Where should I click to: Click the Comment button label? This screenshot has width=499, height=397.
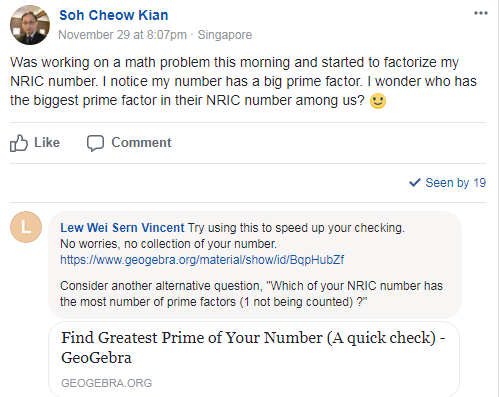coord(141,143)
